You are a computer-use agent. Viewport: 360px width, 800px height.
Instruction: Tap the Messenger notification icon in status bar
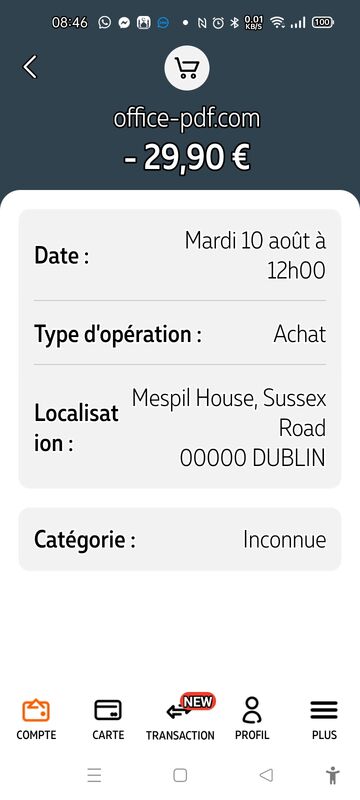point(124,22)
